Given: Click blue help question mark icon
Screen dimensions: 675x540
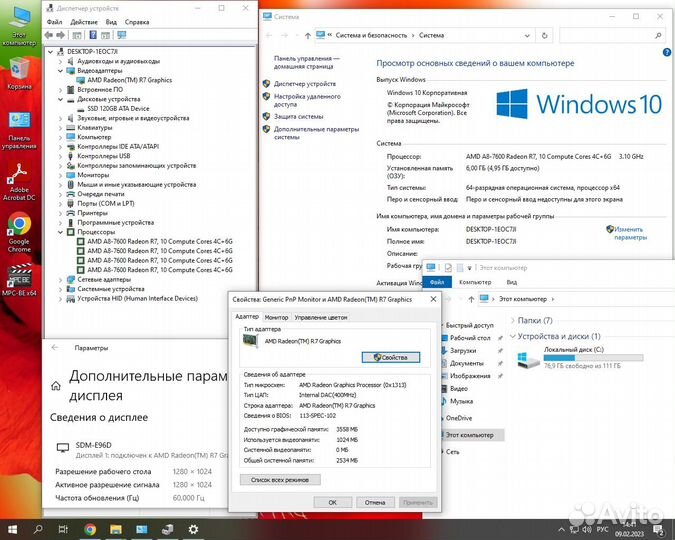Looking at the screenshot, I should click(x=667, y=53).
